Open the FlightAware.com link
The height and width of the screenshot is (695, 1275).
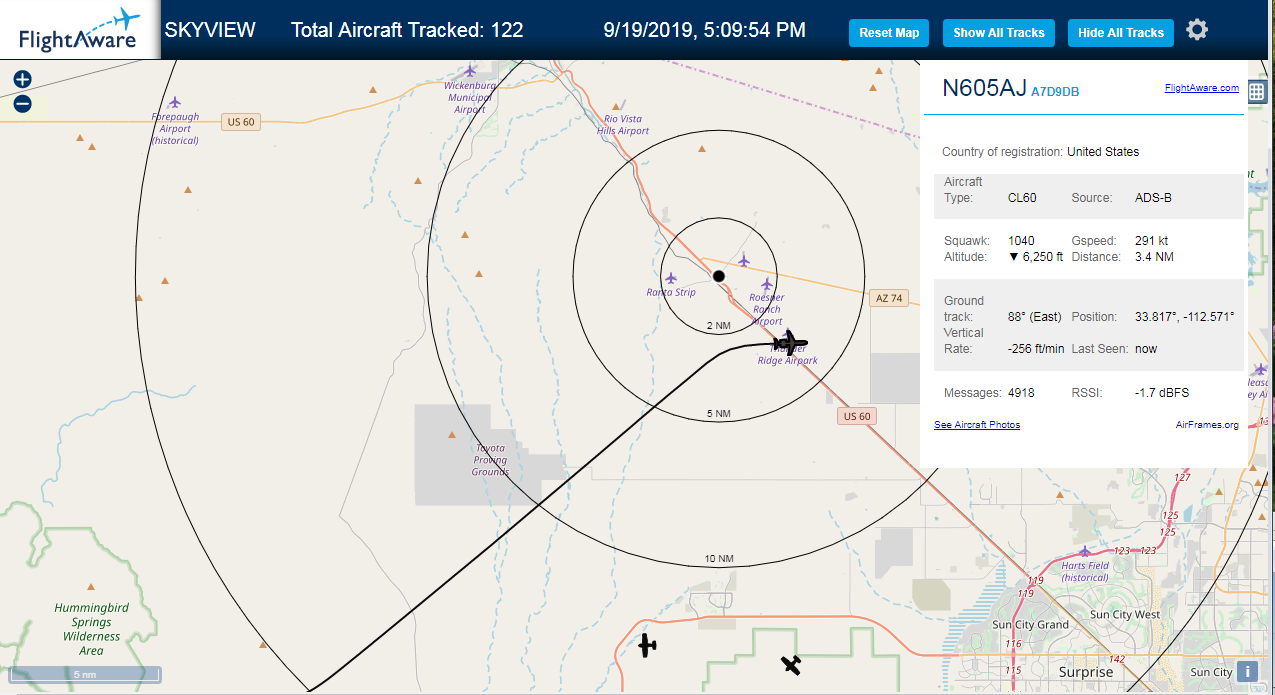click(1202, 88)
